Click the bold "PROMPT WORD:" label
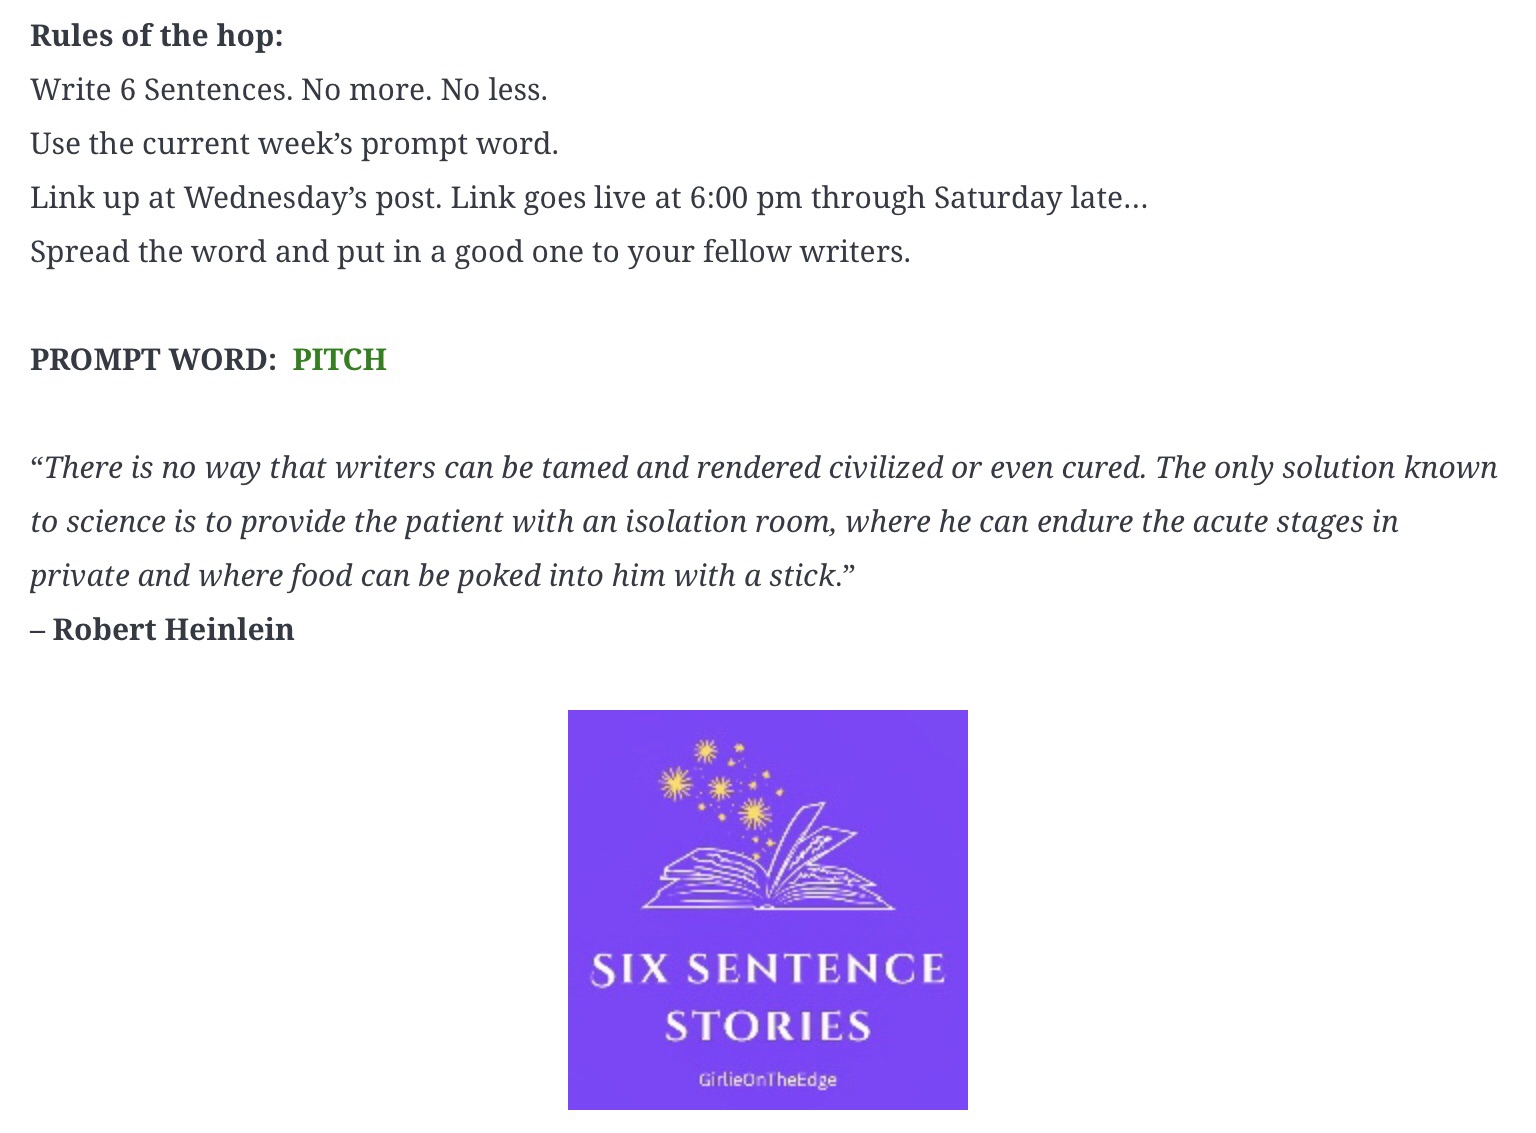The width and height of the screenshot is (1536, 1133). point(153,360)
